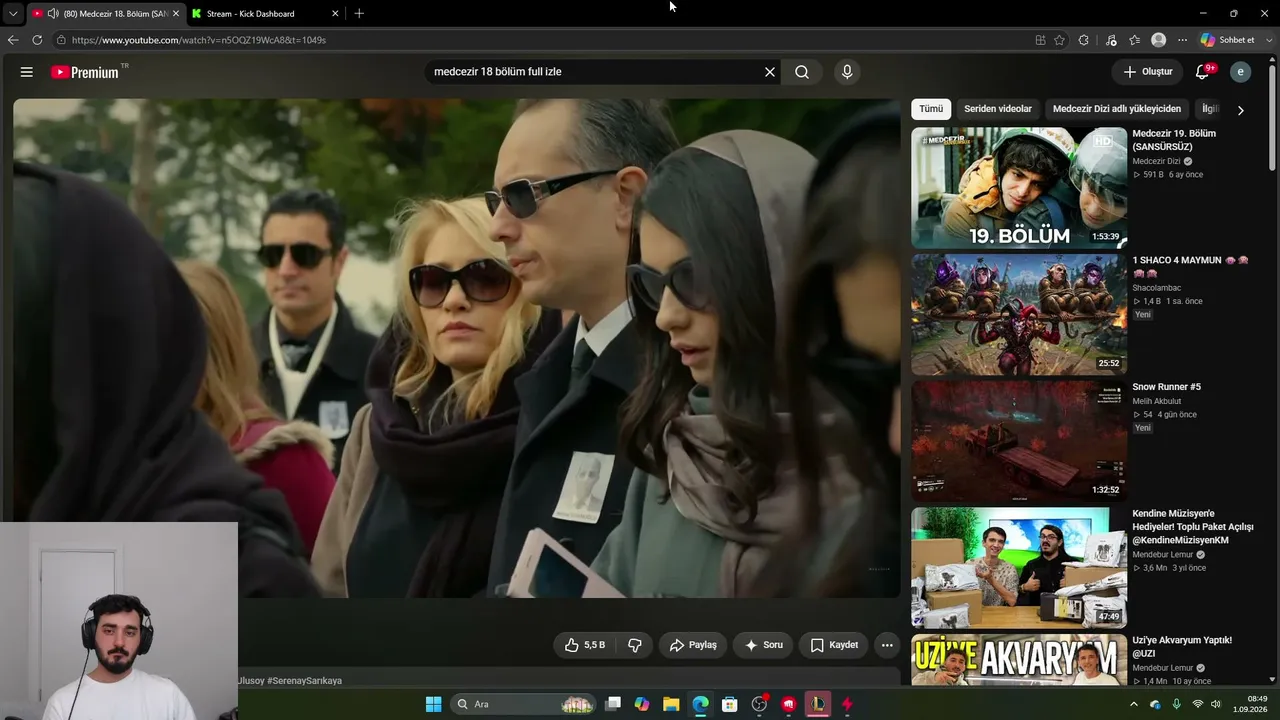
Task: Click the taskbar Ara search box
Action: (x=524, y=704)
